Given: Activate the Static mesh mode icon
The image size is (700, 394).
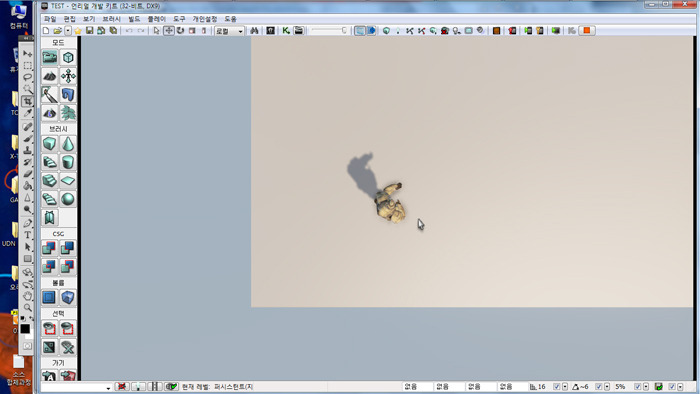Looking at the screenshot, I should tap(68, 95).
